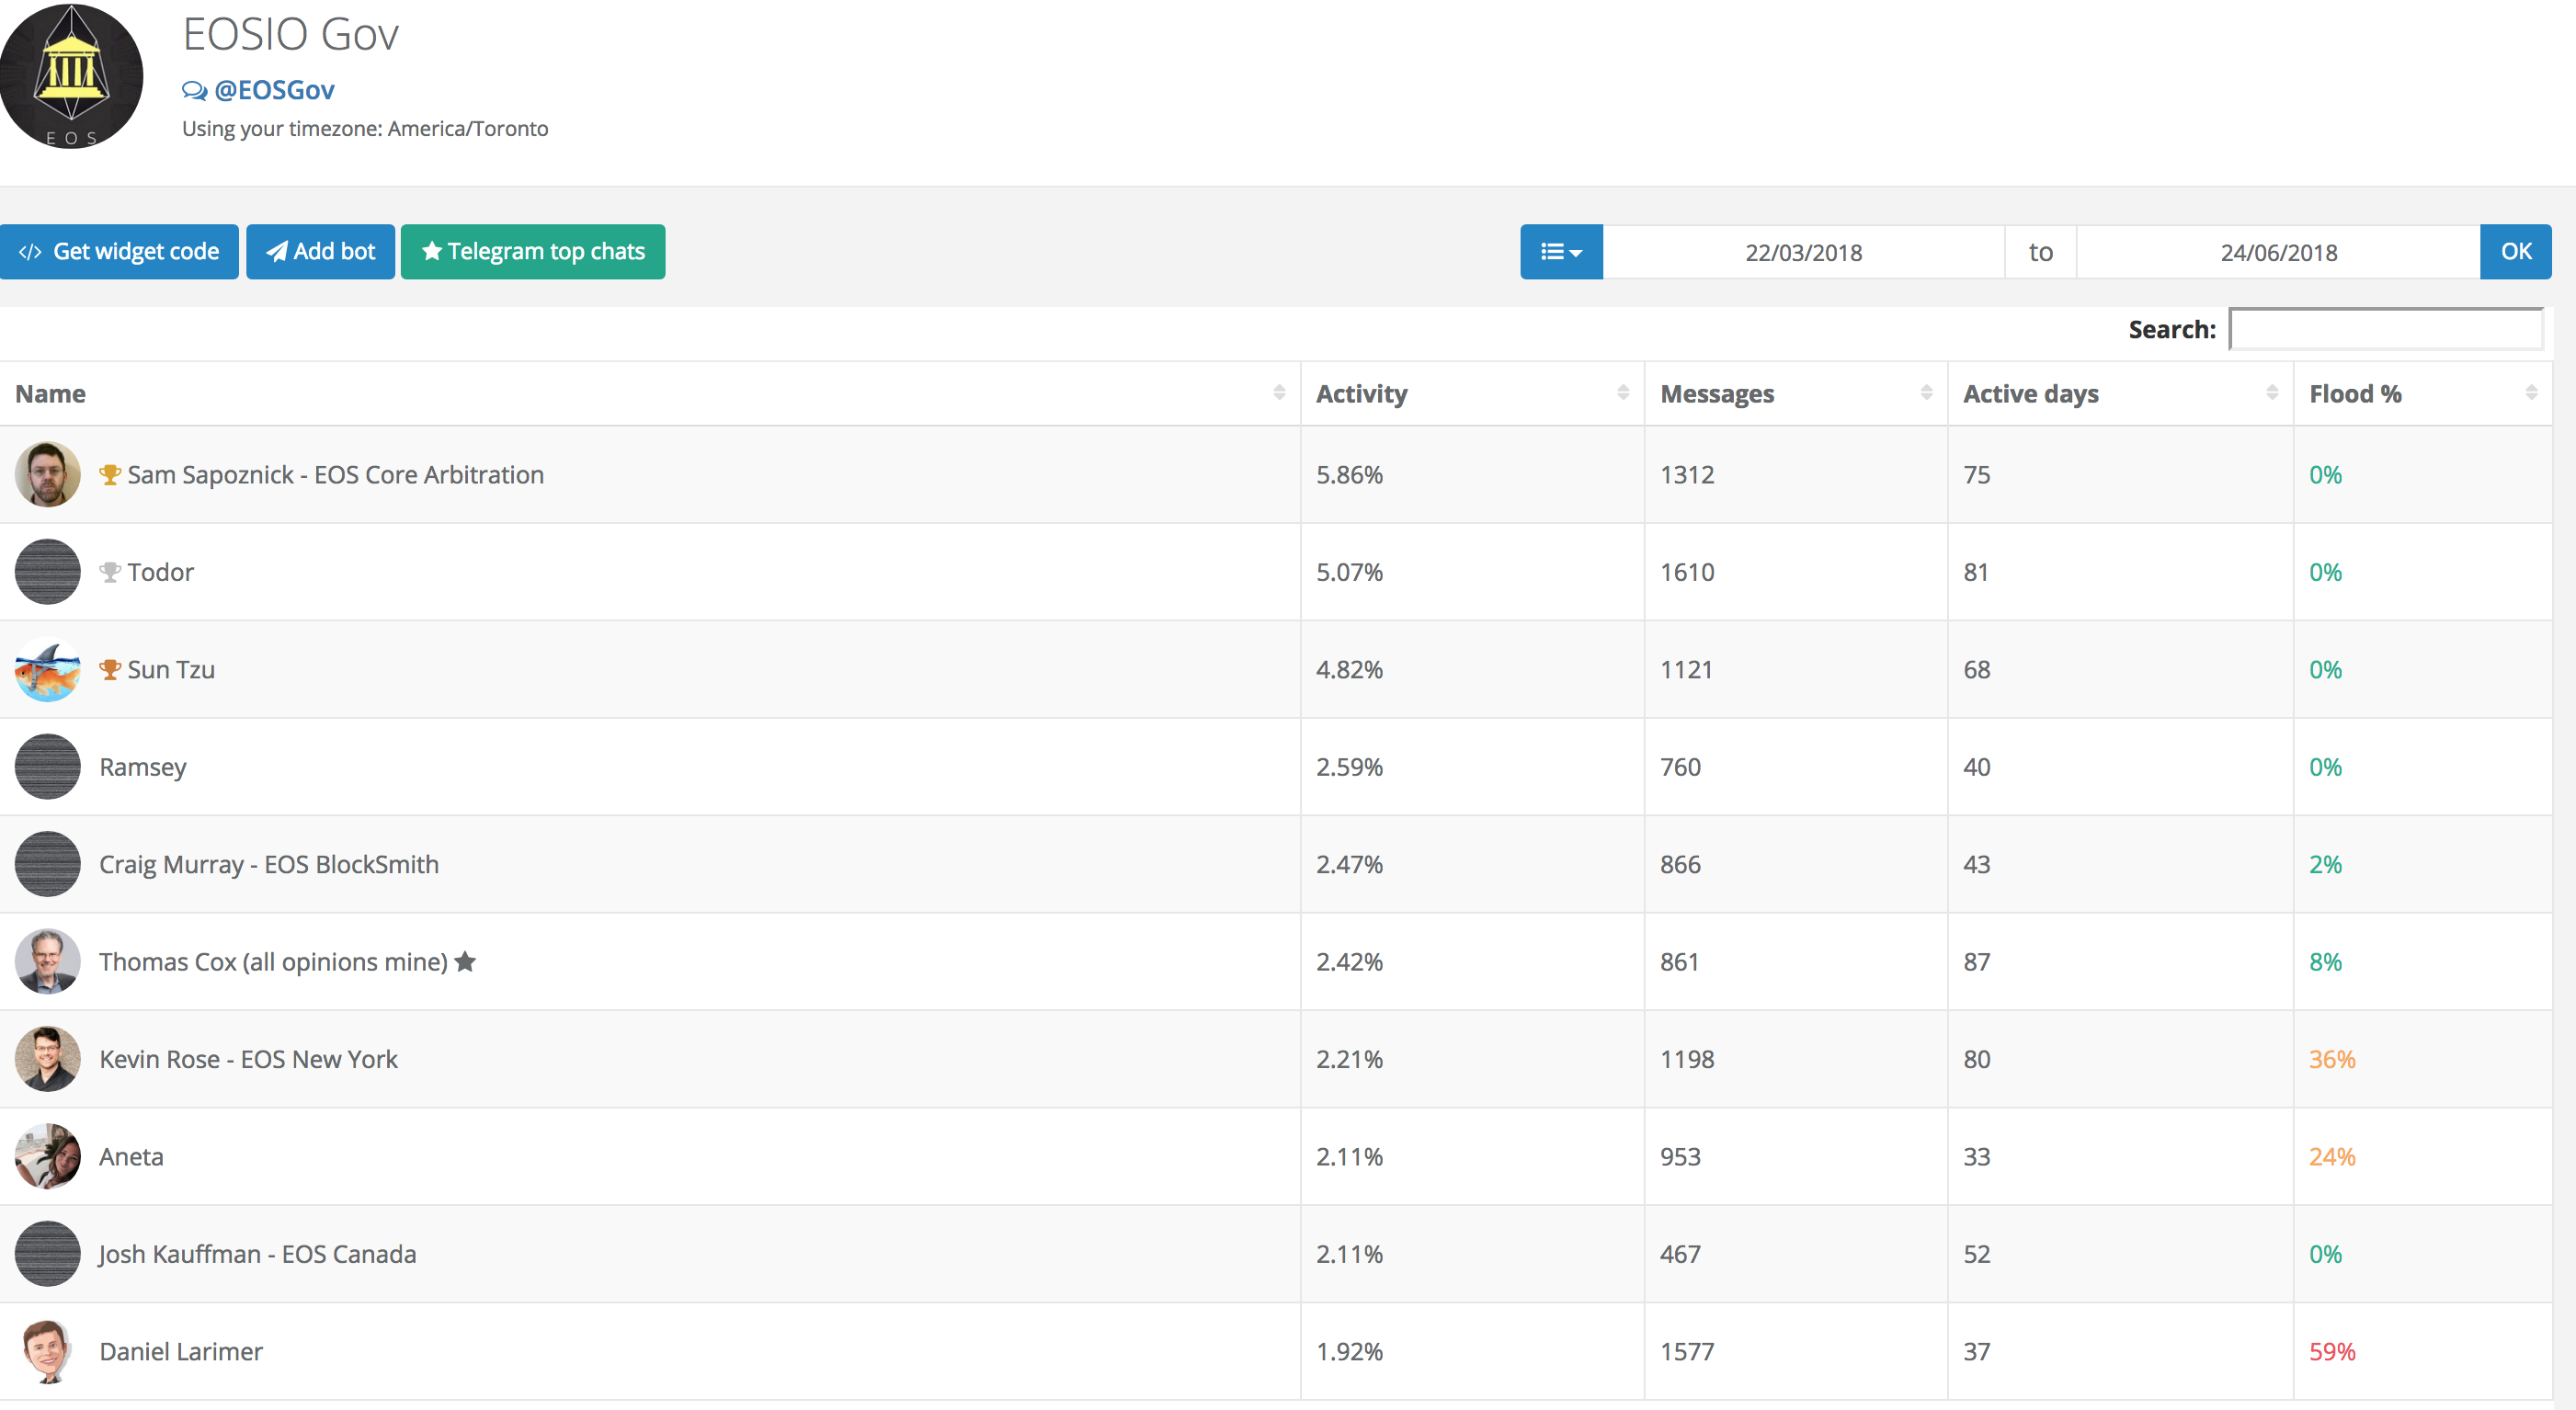Select name Kevin Rose - EOS New York
2576x1410 pixels.
(x=248, y=1059)
